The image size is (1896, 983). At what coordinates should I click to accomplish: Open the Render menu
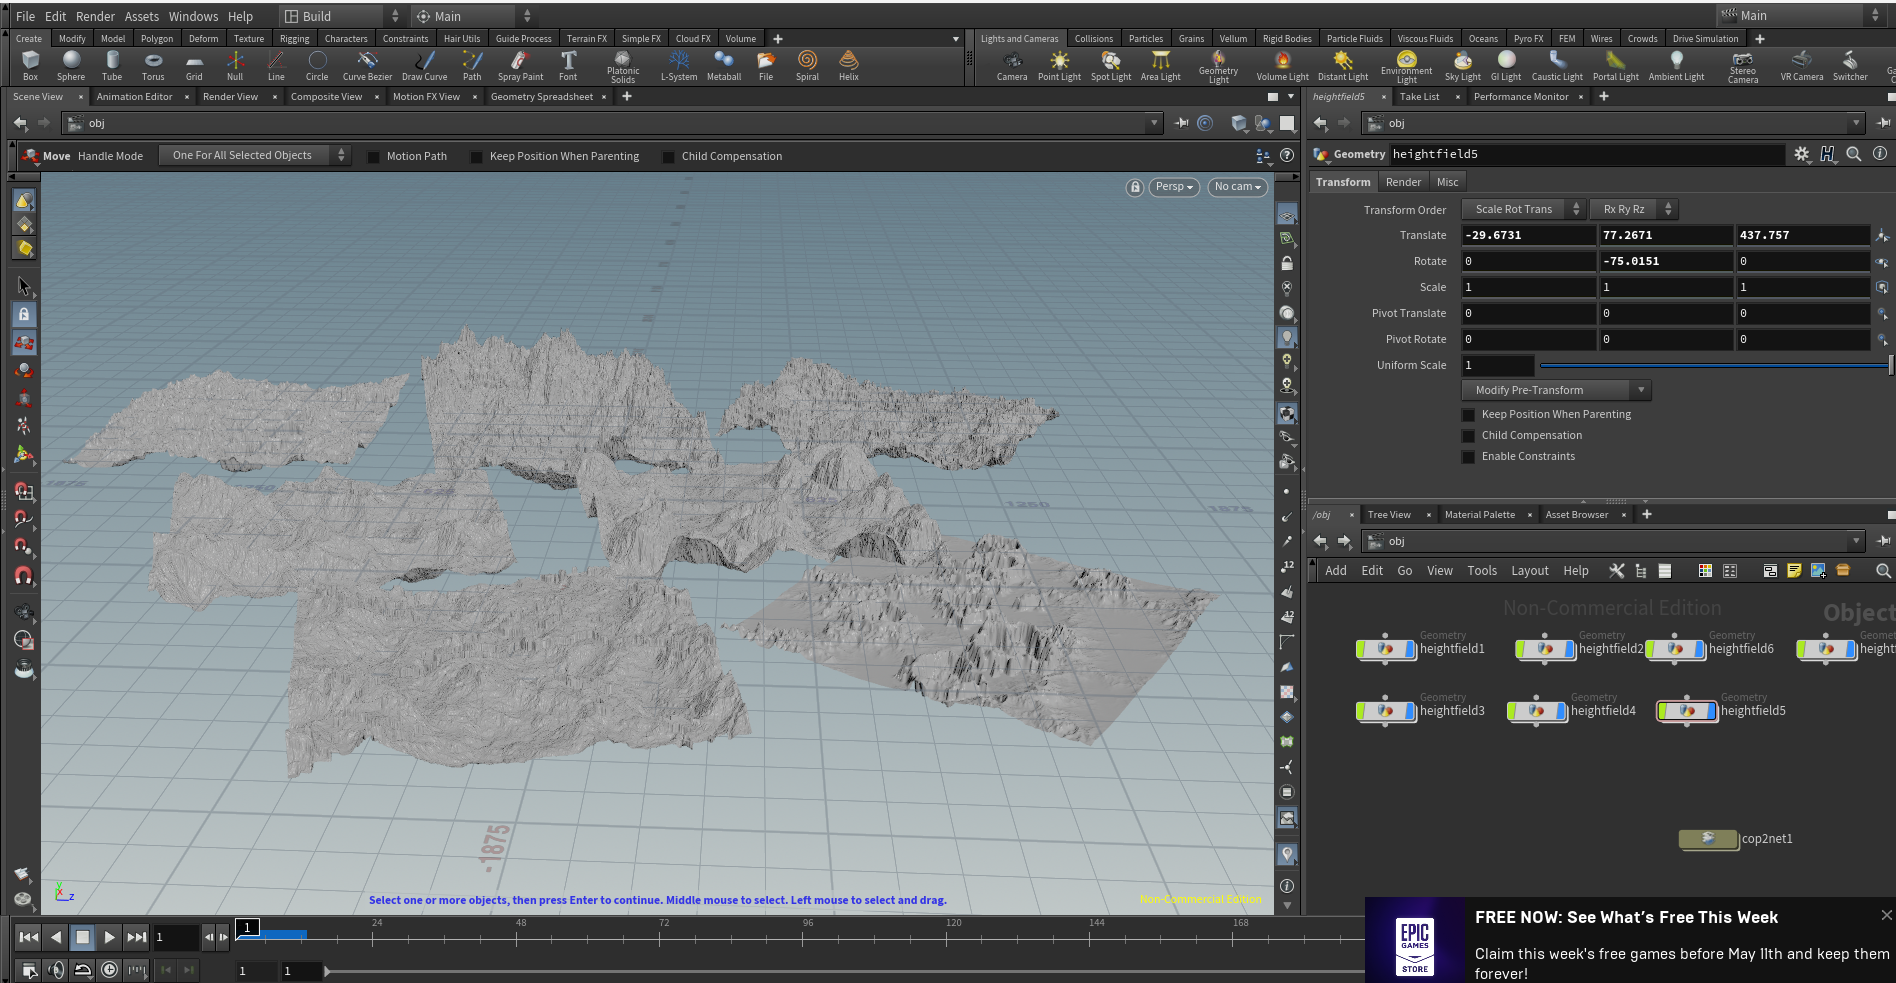tap(95, 16)
